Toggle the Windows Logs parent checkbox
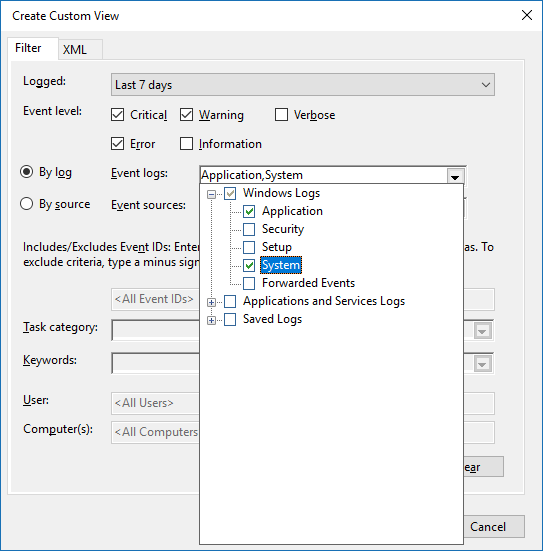 coord(230,193)
